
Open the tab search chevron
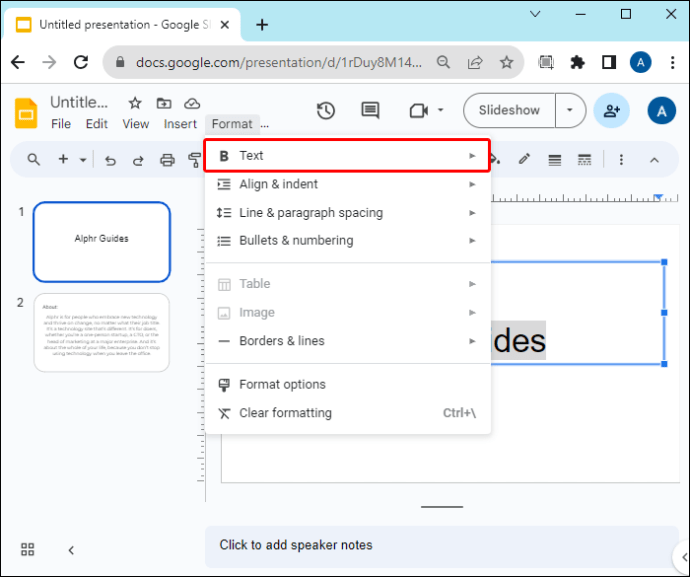pos(535,14)
